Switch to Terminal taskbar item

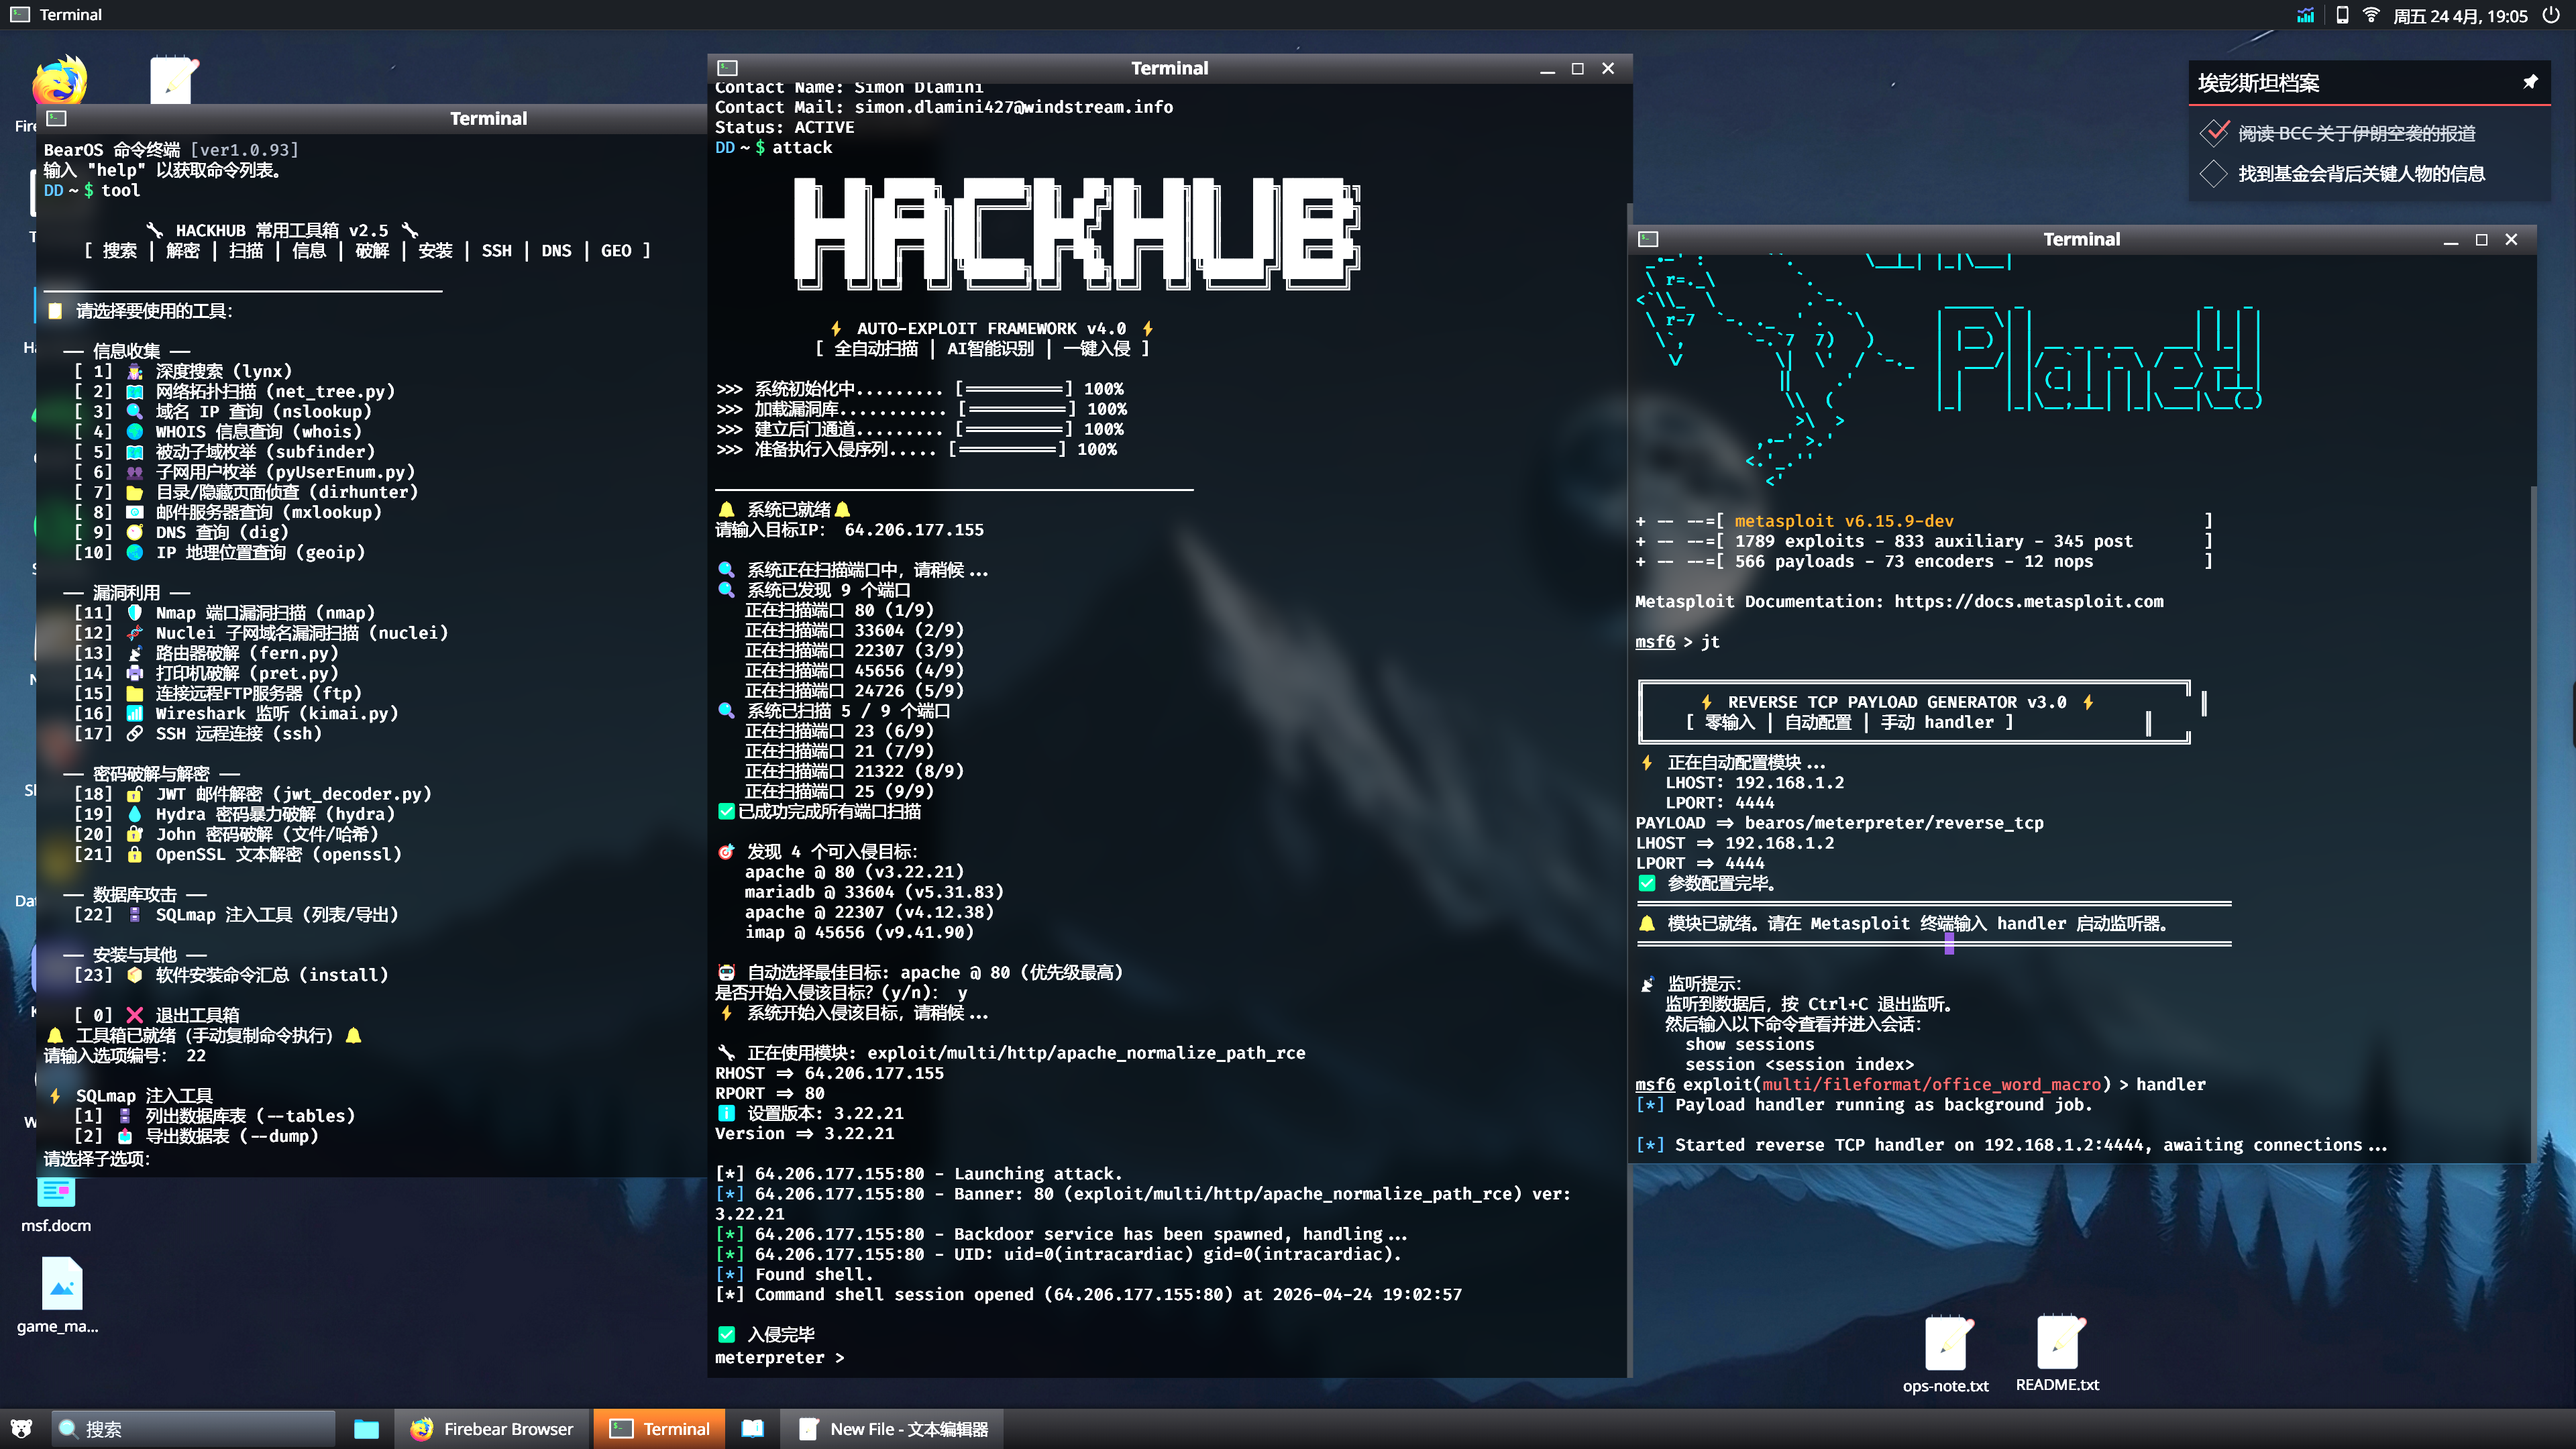tap(660, 1429)
